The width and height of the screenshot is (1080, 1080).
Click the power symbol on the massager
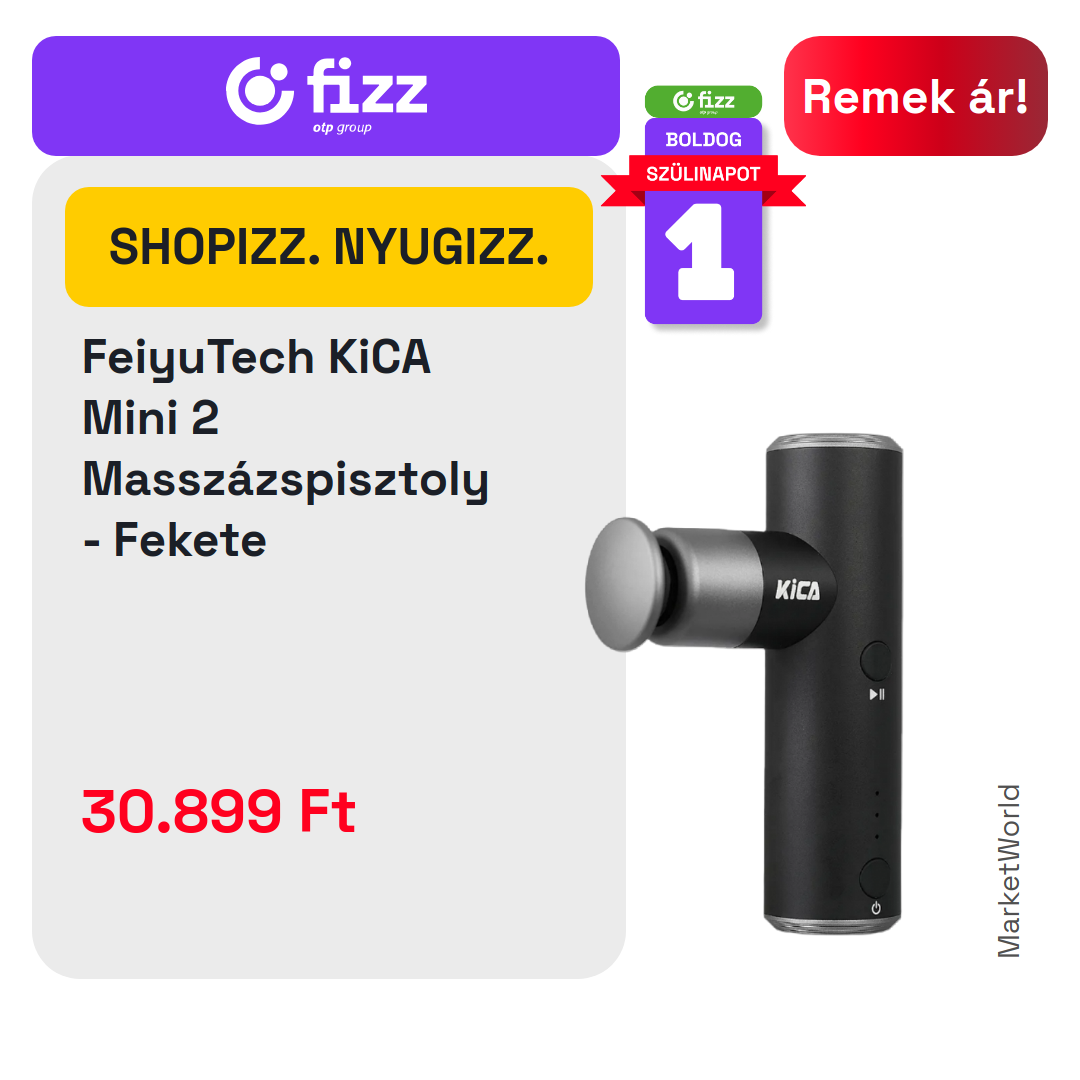coord(875,908)
